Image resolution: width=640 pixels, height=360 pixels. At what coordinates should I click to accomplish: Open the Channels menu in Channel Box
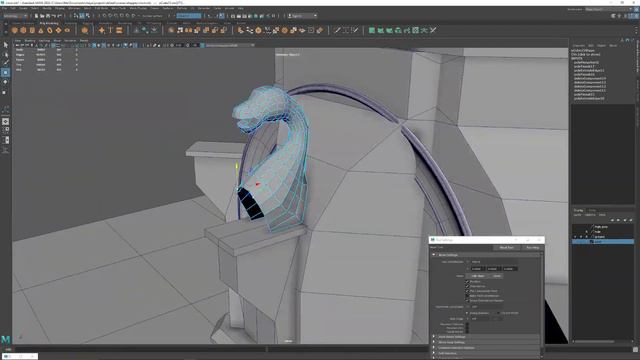578,46
